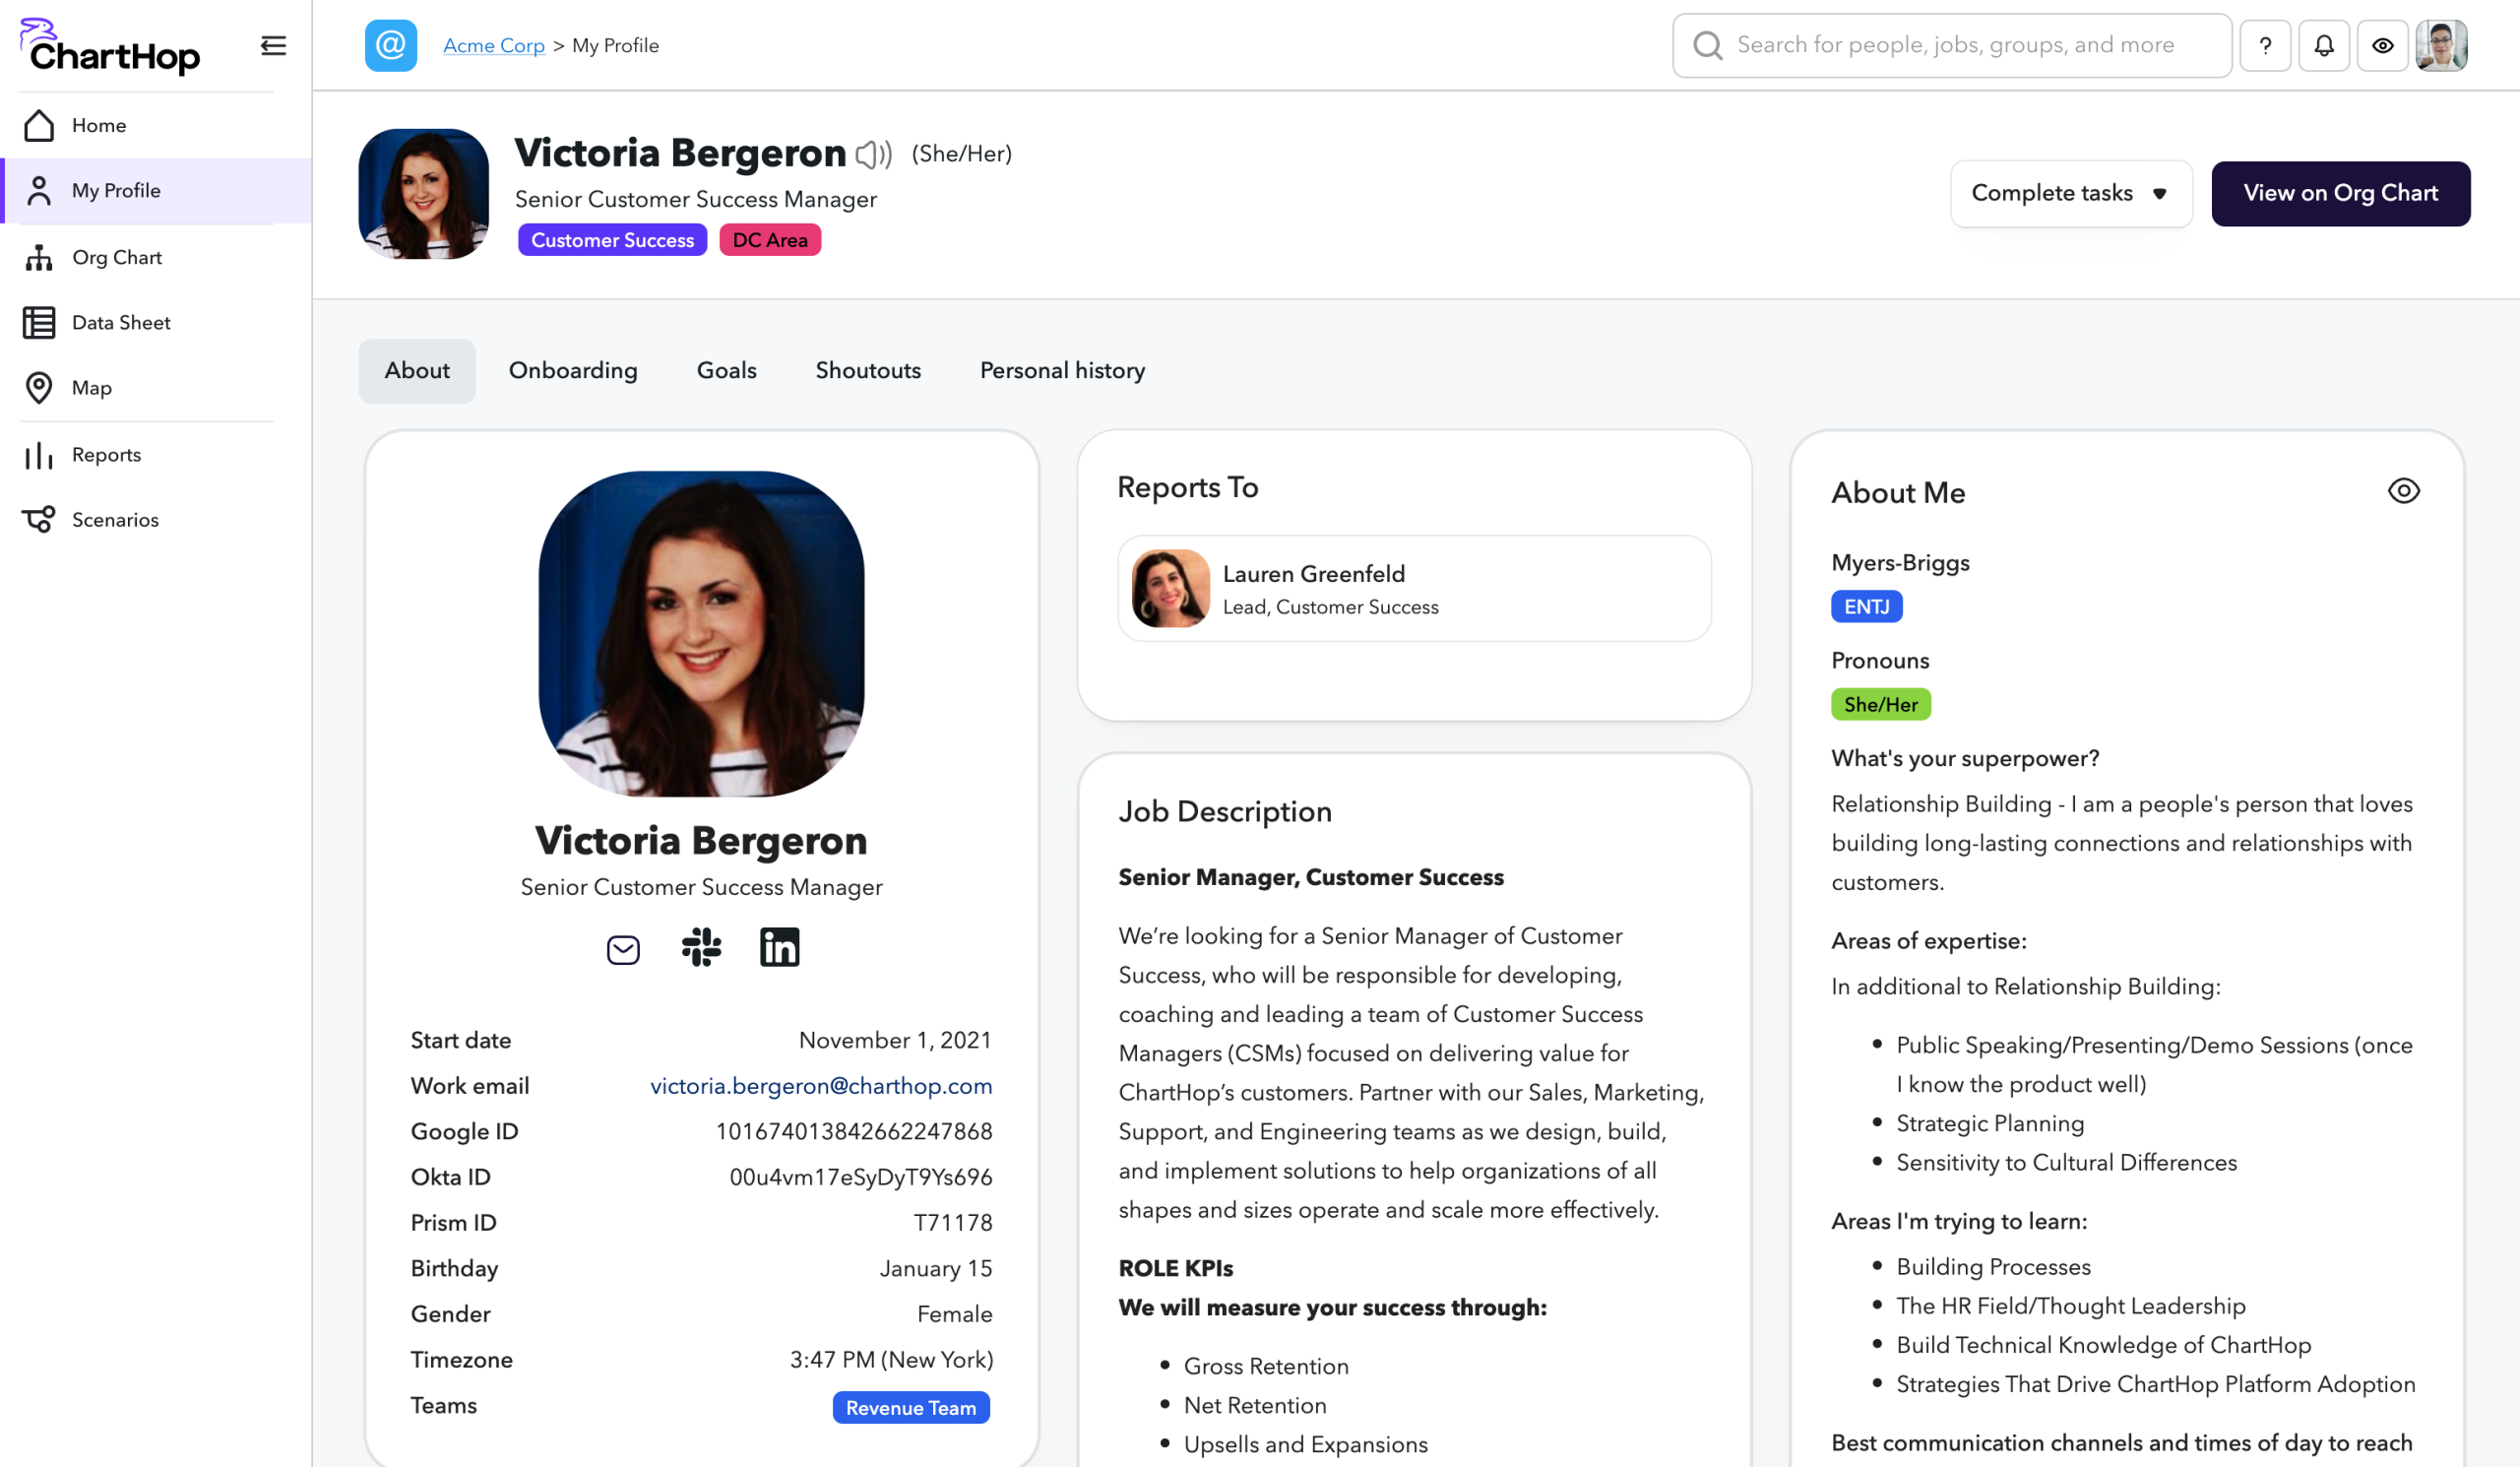Click the Revenue Team tag
The width and height of the screenshot is (2520, 1467).
[x=910, y=1407]
